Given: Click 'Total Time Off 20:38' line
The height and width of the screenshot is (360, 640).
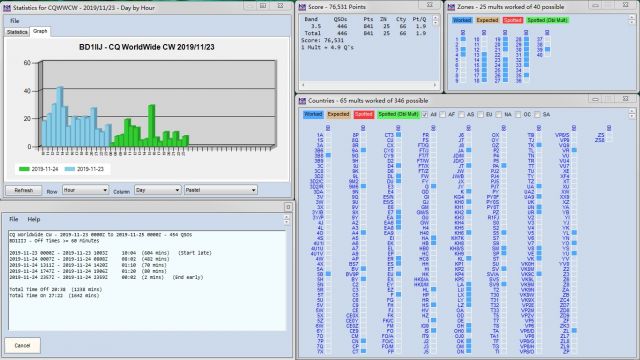Looking at the screenshot, I should (x=56, y=289).
